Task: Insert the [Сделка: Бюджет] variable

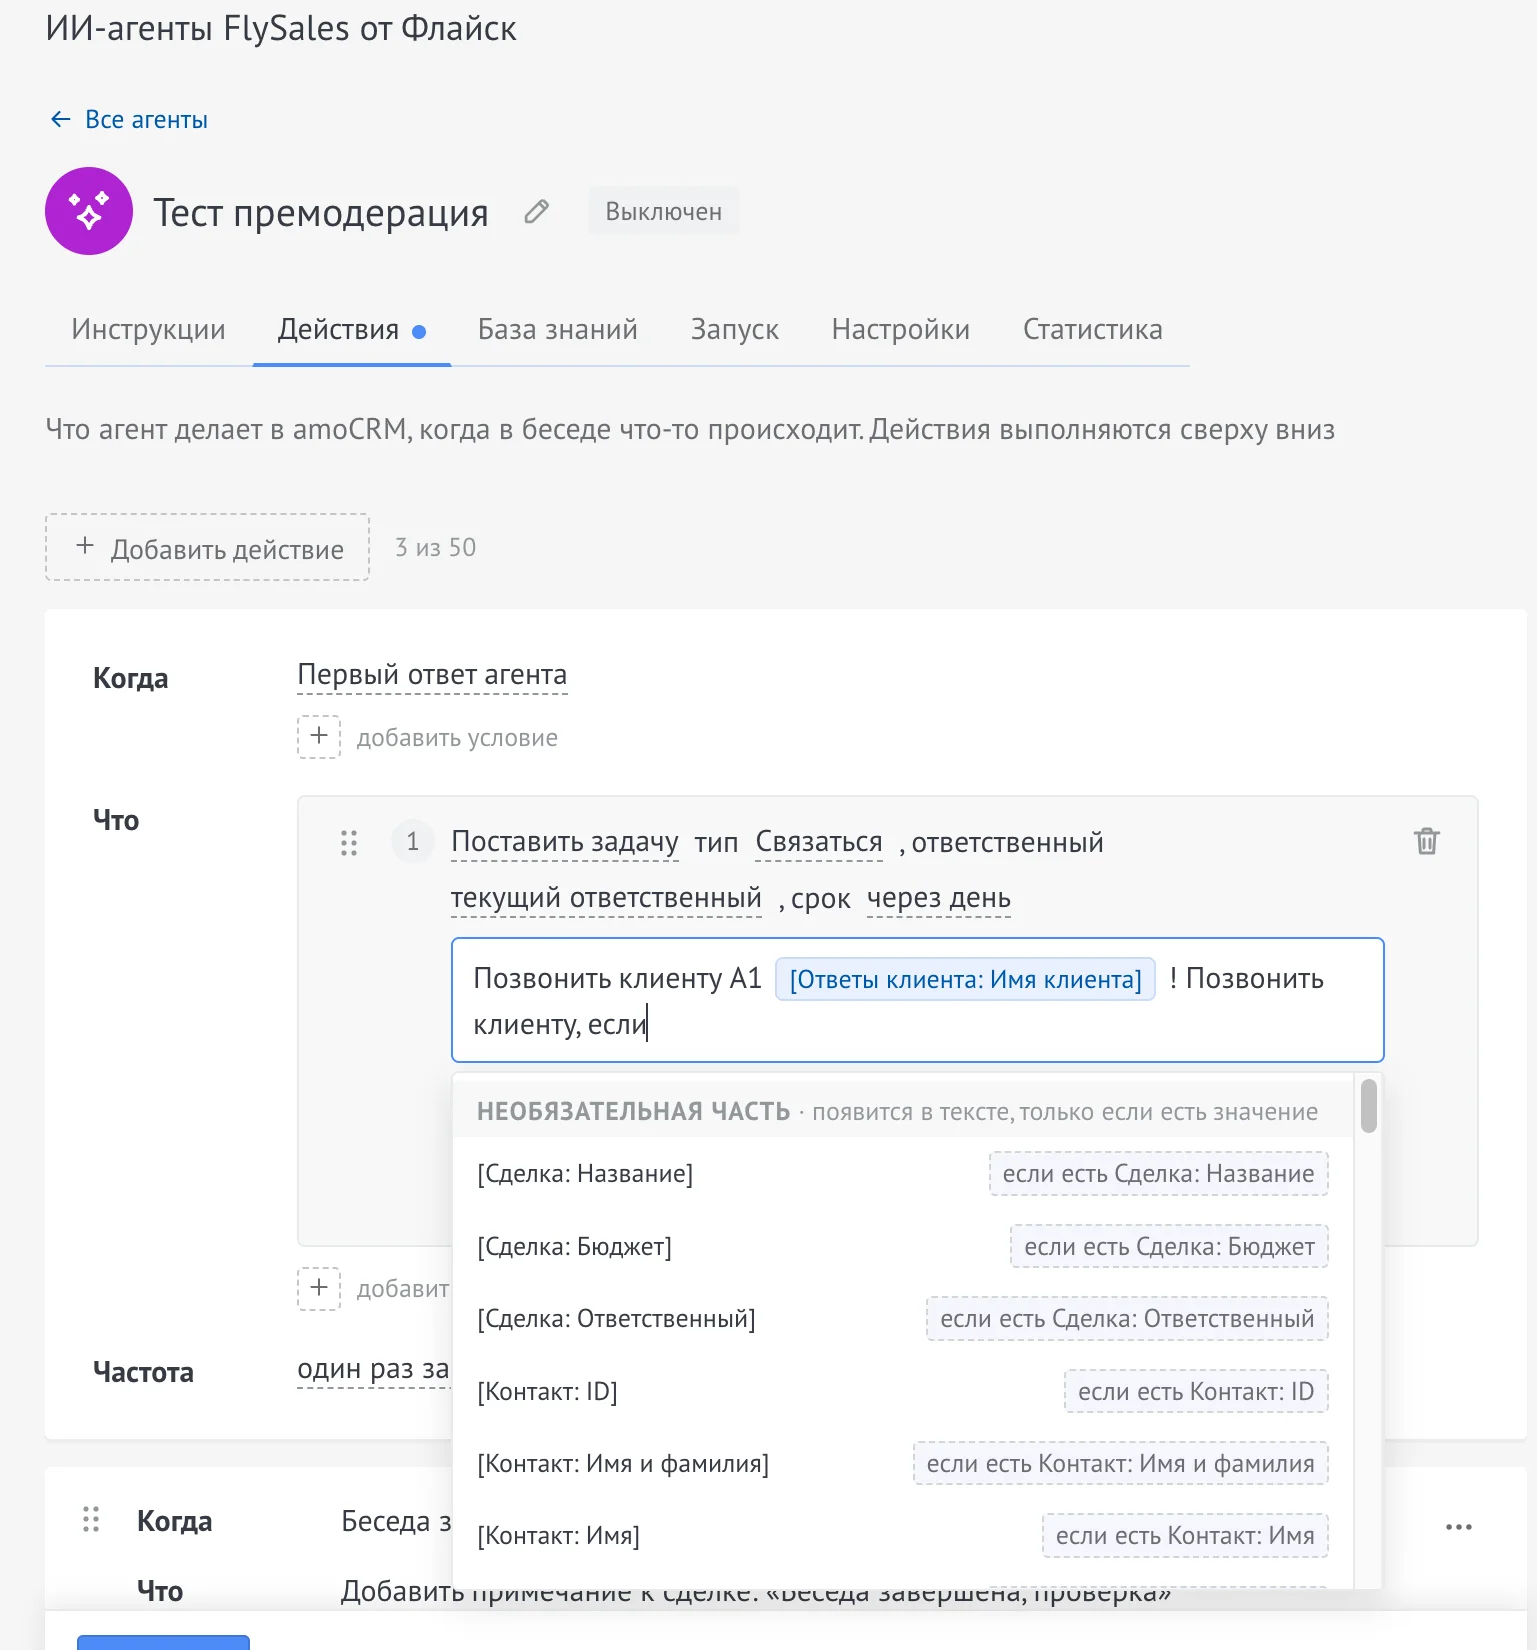Action: (575, 1246)
